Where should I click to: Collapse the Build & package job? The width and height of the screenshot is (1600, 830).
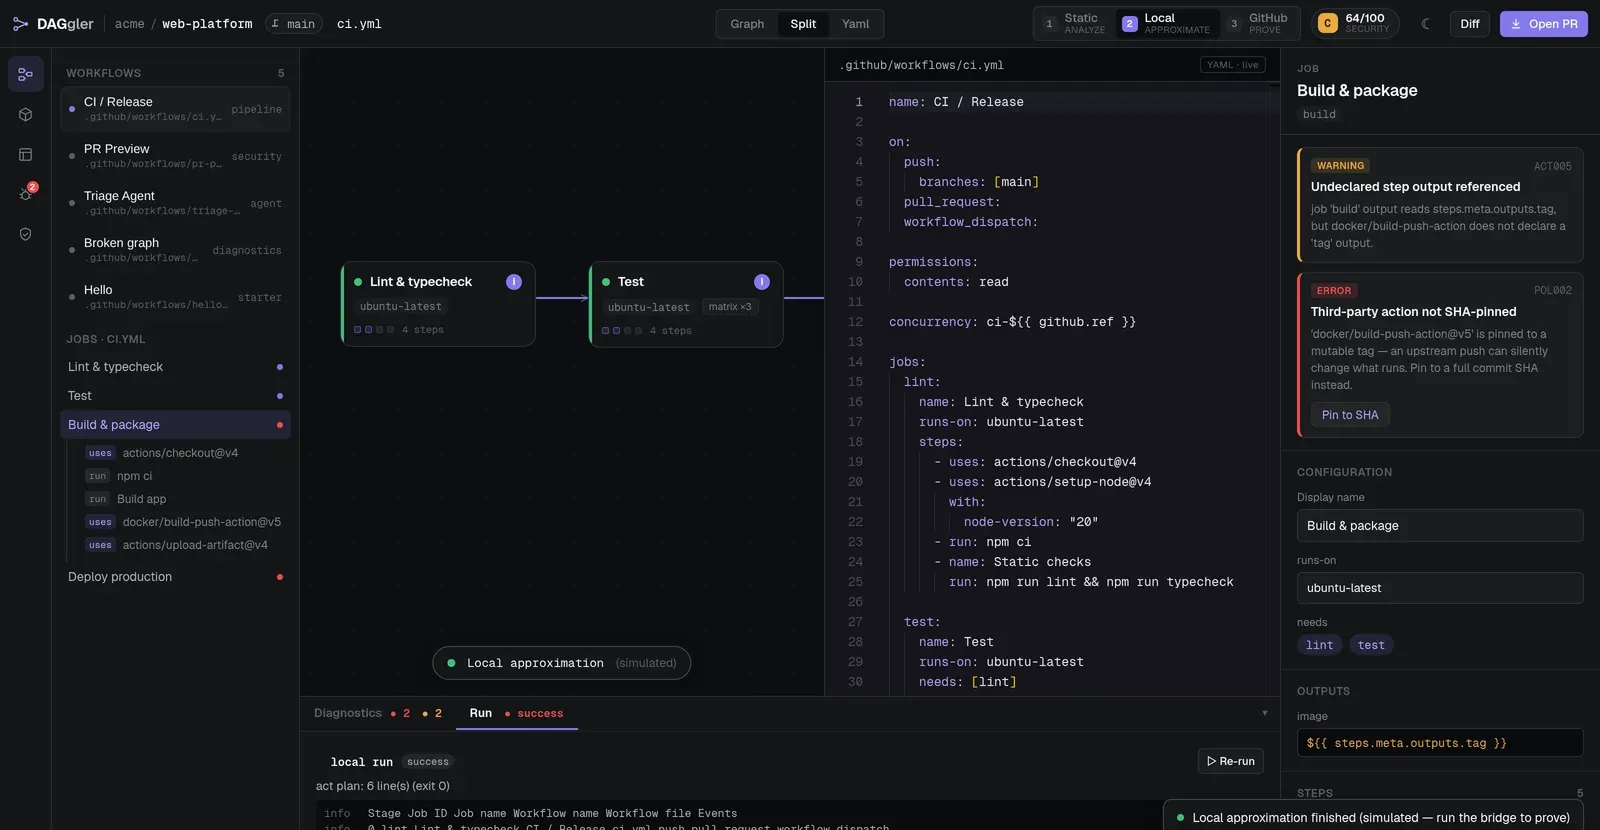tap(175, 425)
